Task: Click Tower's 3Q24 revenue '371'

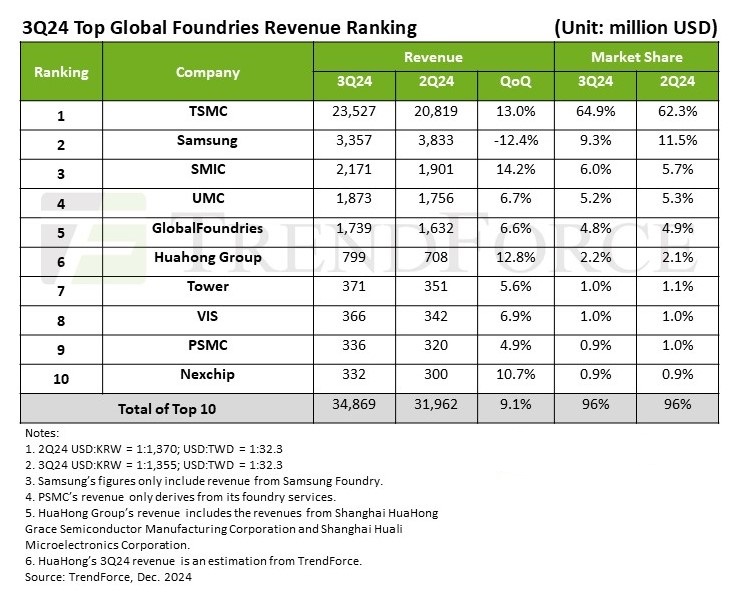Action: point(354,286)
